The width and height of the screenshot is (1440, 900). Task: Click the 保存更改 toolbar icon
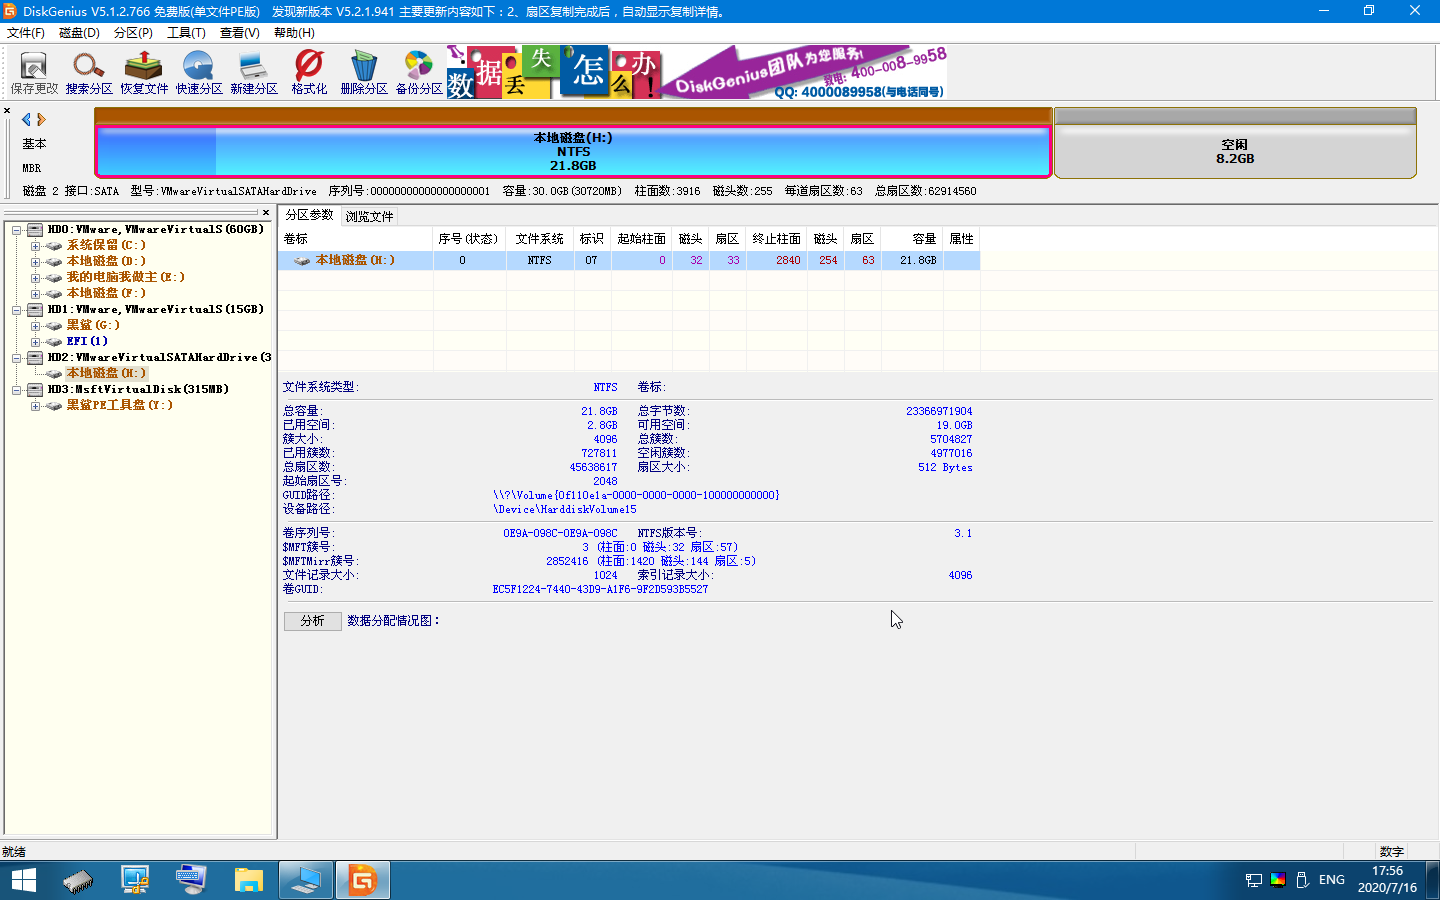(x=34, y=73)
